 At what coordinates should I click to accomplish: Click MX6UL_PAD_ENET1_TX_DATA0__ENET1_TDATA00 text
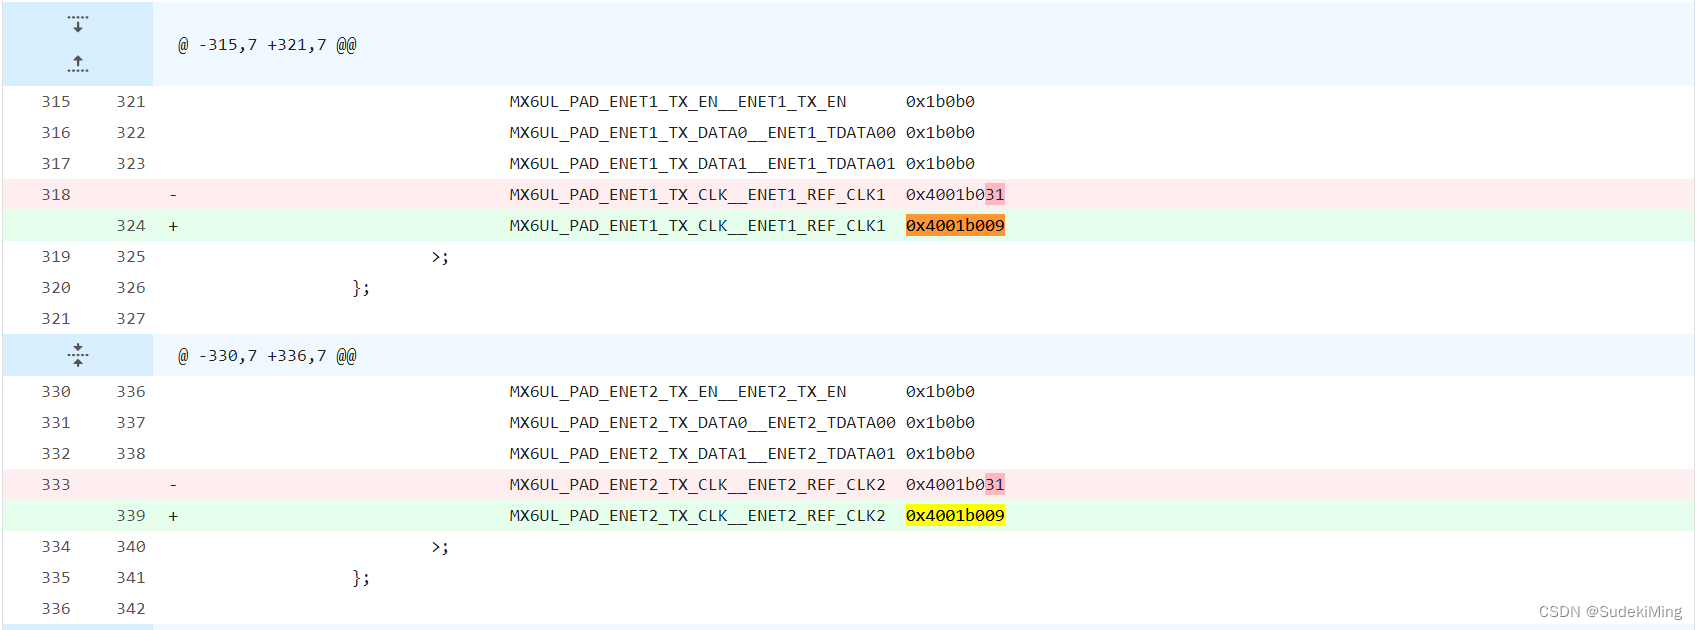pos(702,133)
